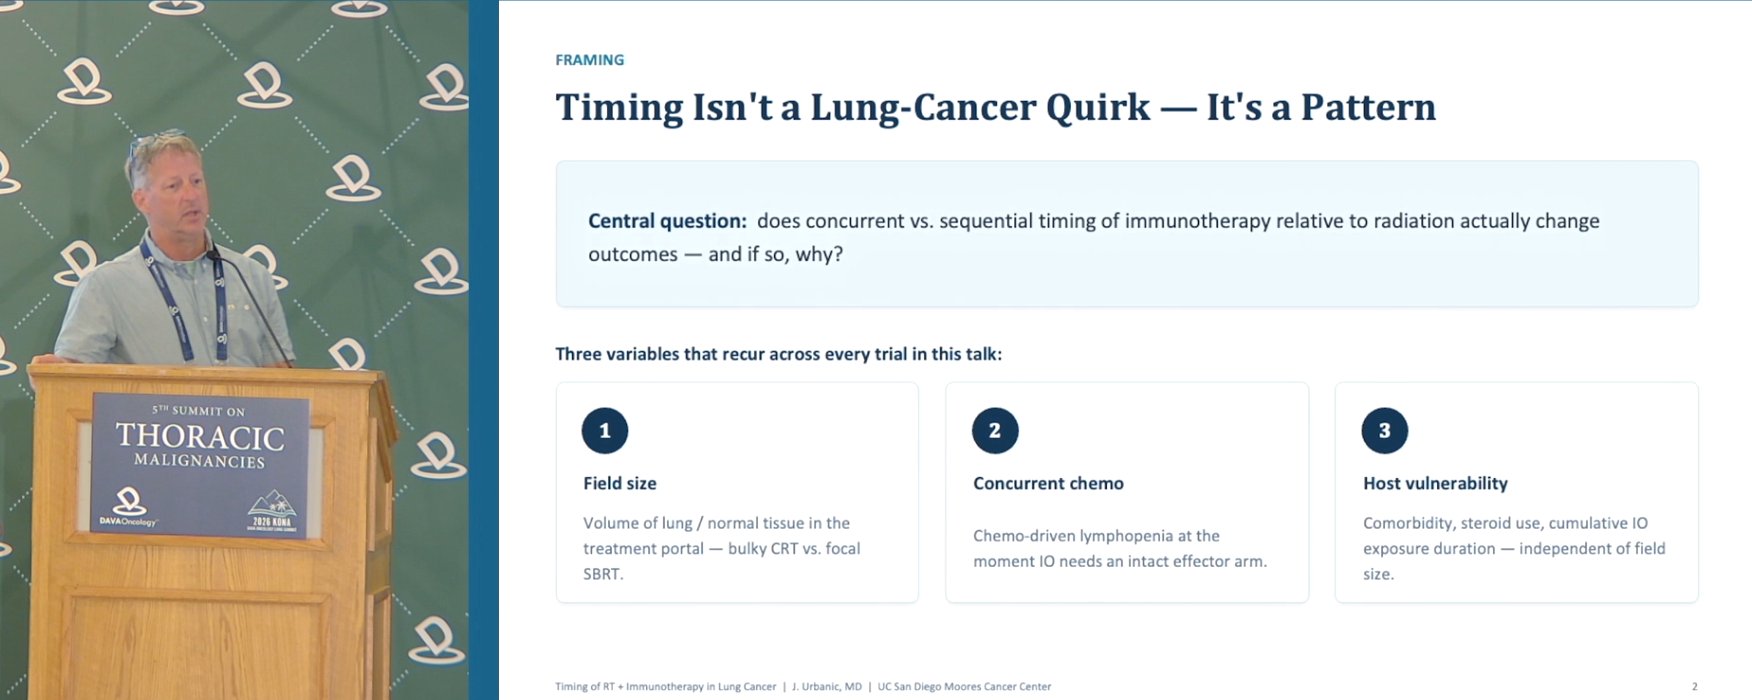Click the Thoracic Malignancies podium sign
This screenshot has height=700, width=1752.
[200, 464]
